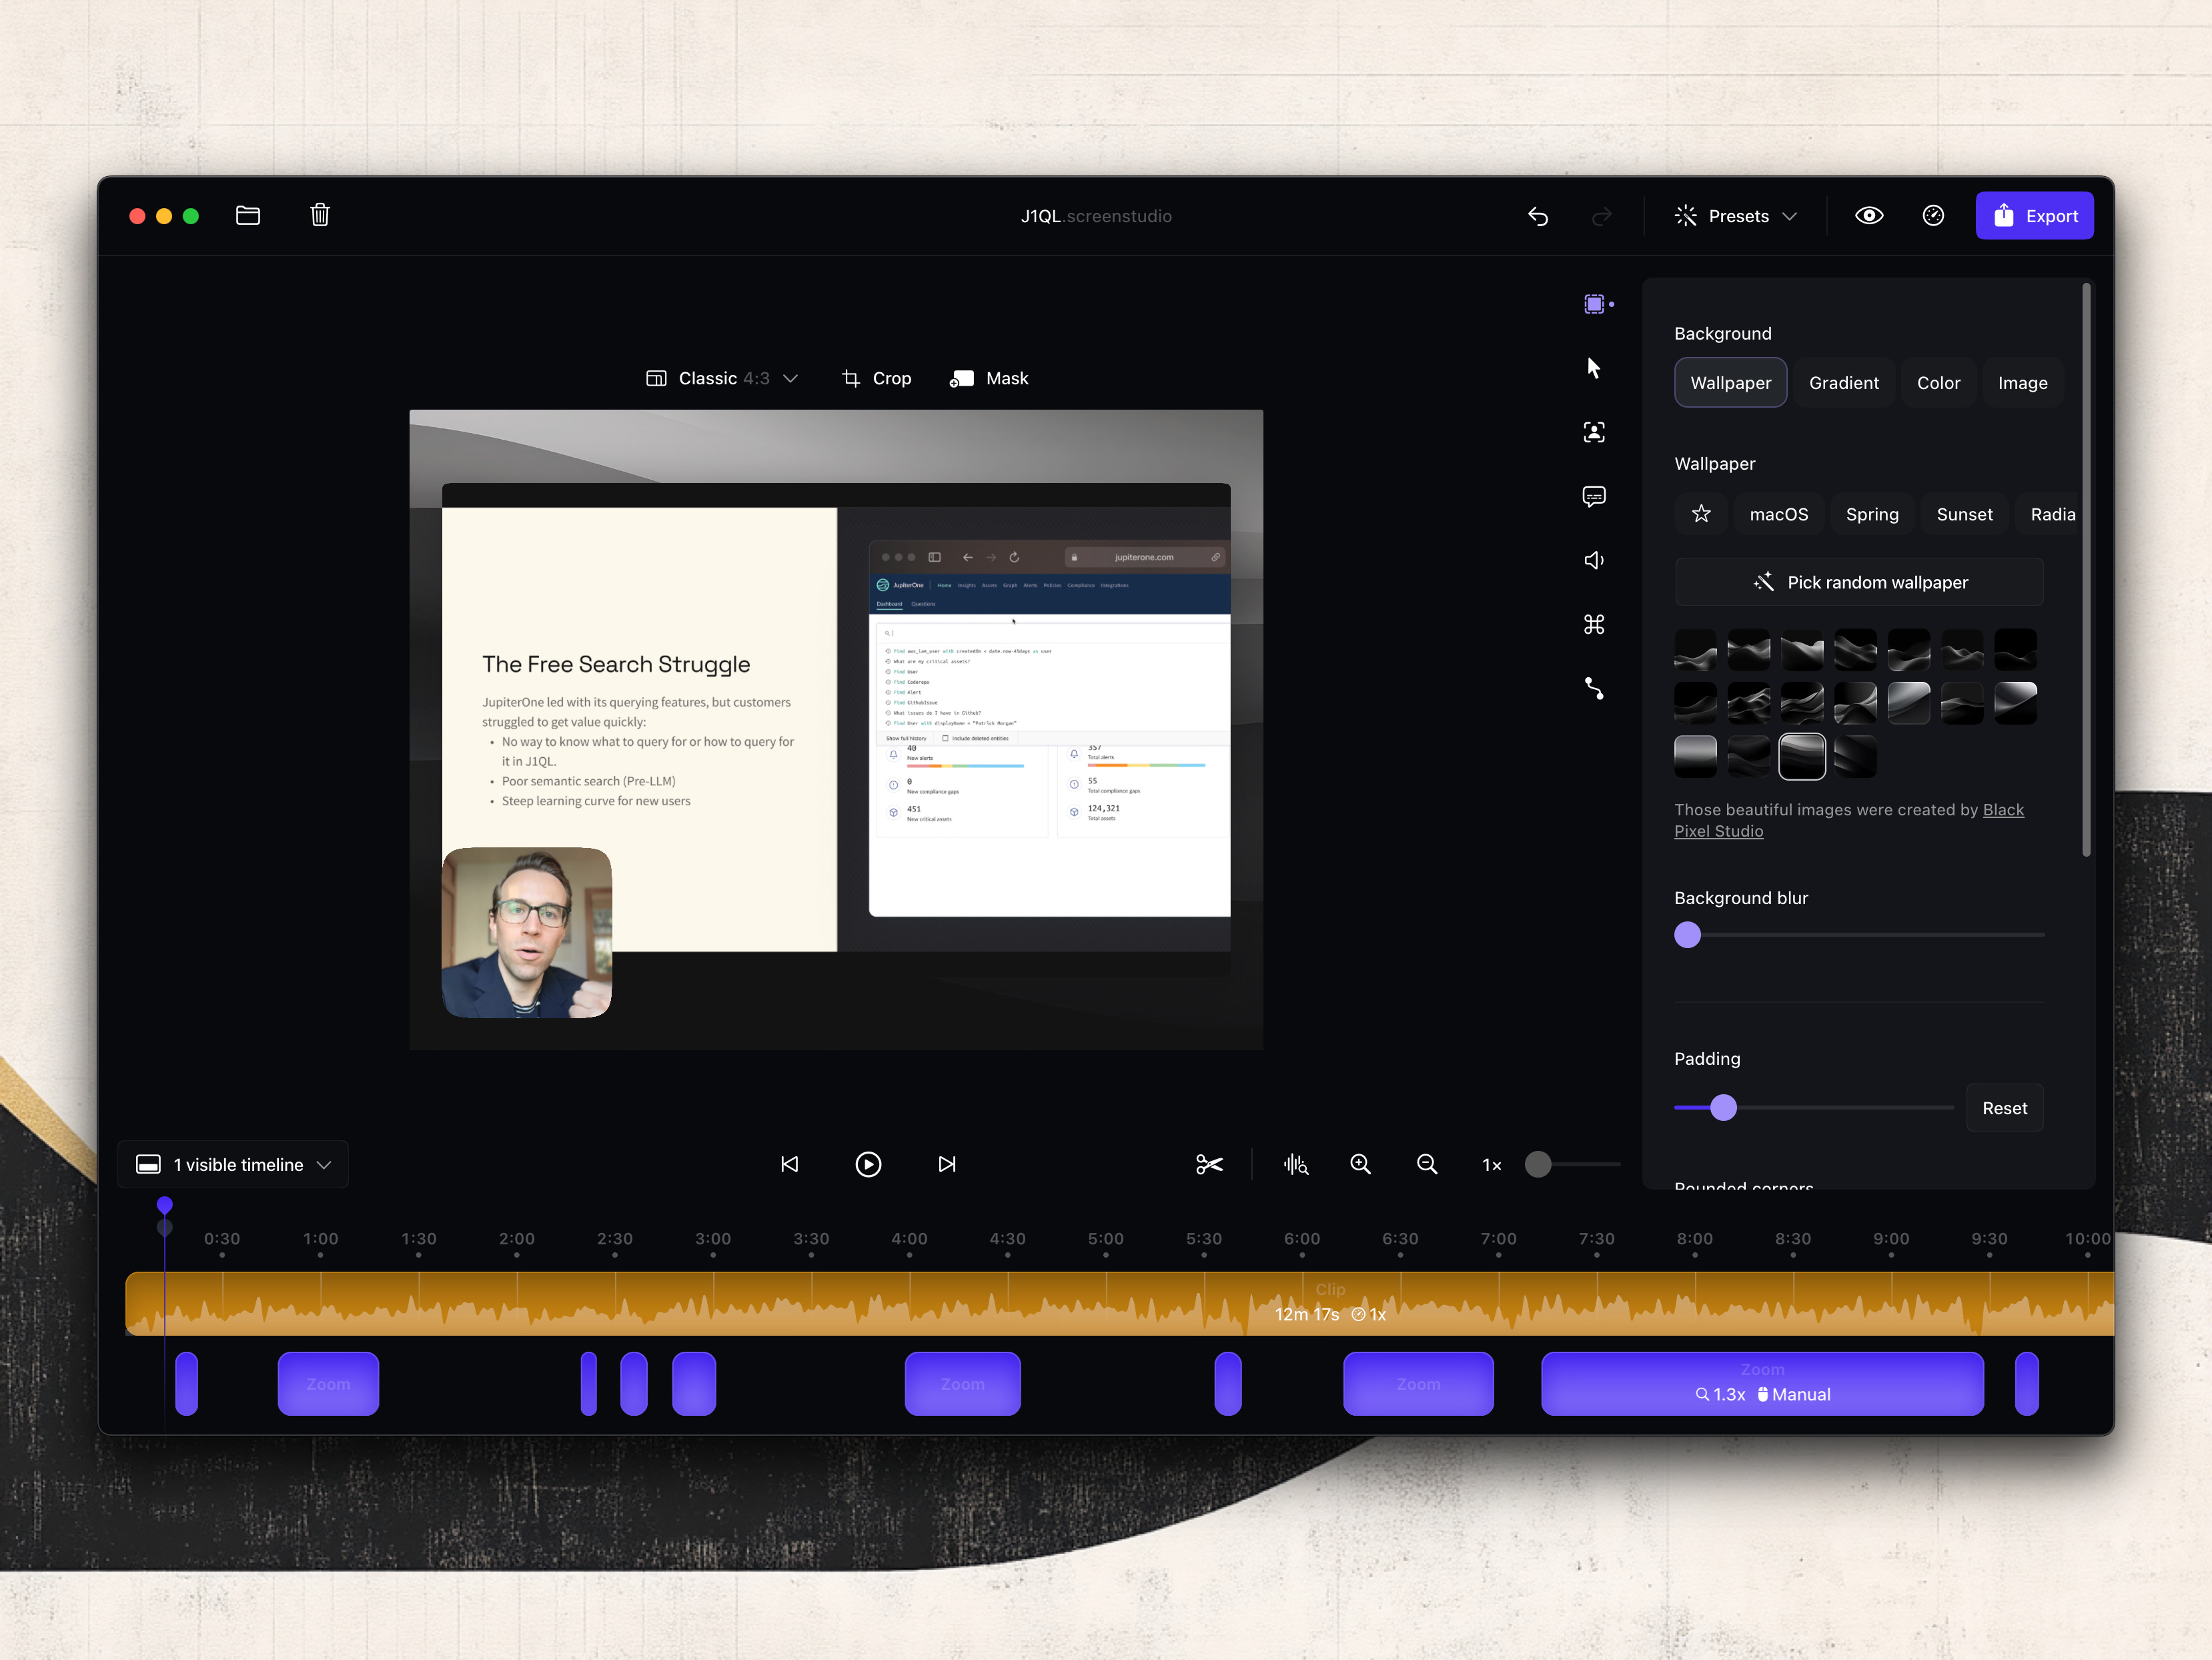This screenshot has width=2212, height=1660.
Task: Expand the Presets dropdown
Action: (x=1736, y=216)
